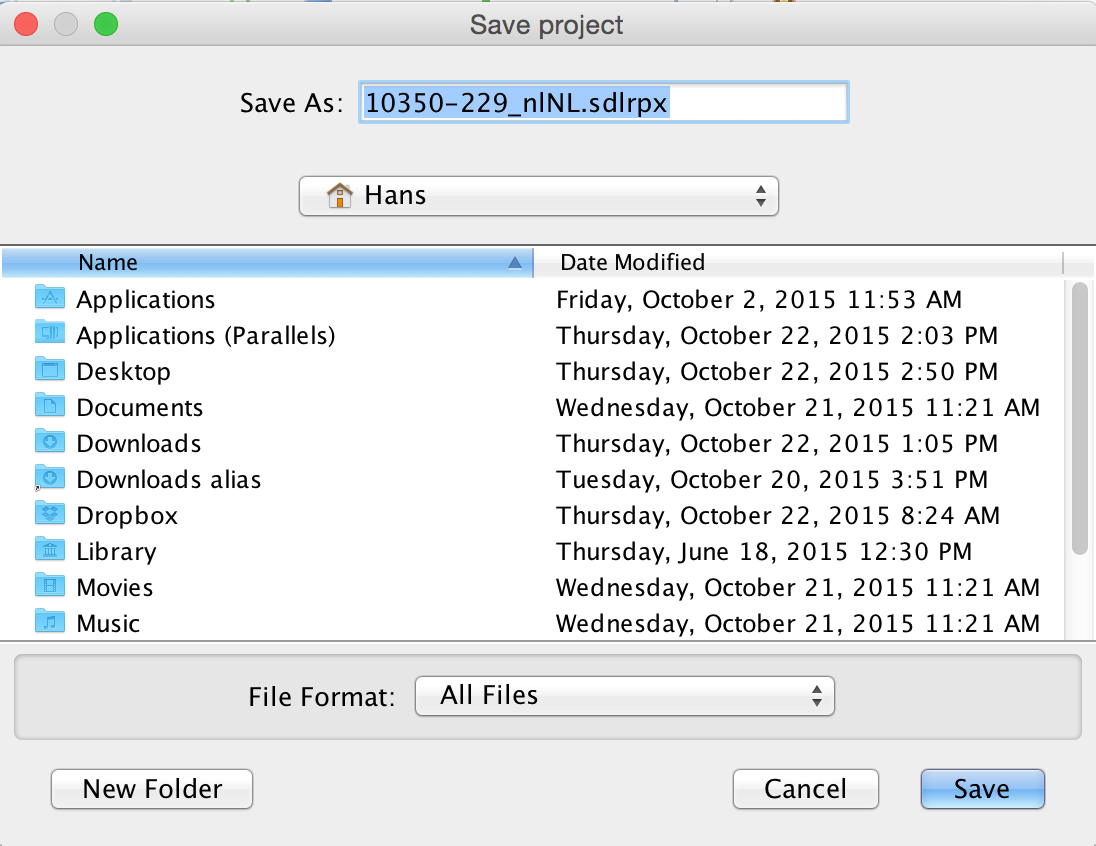Viewport: 1096px width, 846px height.
Task: Click the file list vertical scrollbar
Action: [x=1079, y=418]
